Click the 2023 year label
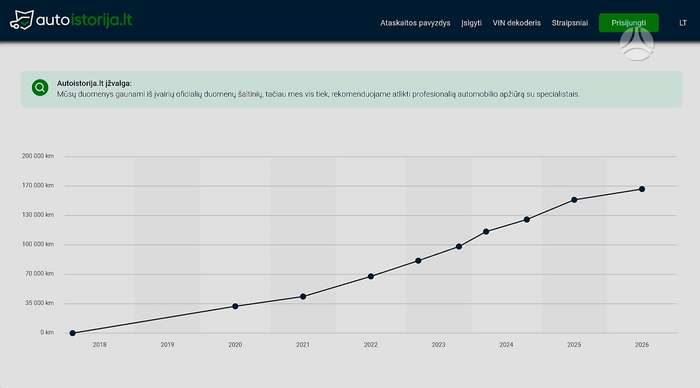This screenshot has height=388, width=700. pos(438,345)
